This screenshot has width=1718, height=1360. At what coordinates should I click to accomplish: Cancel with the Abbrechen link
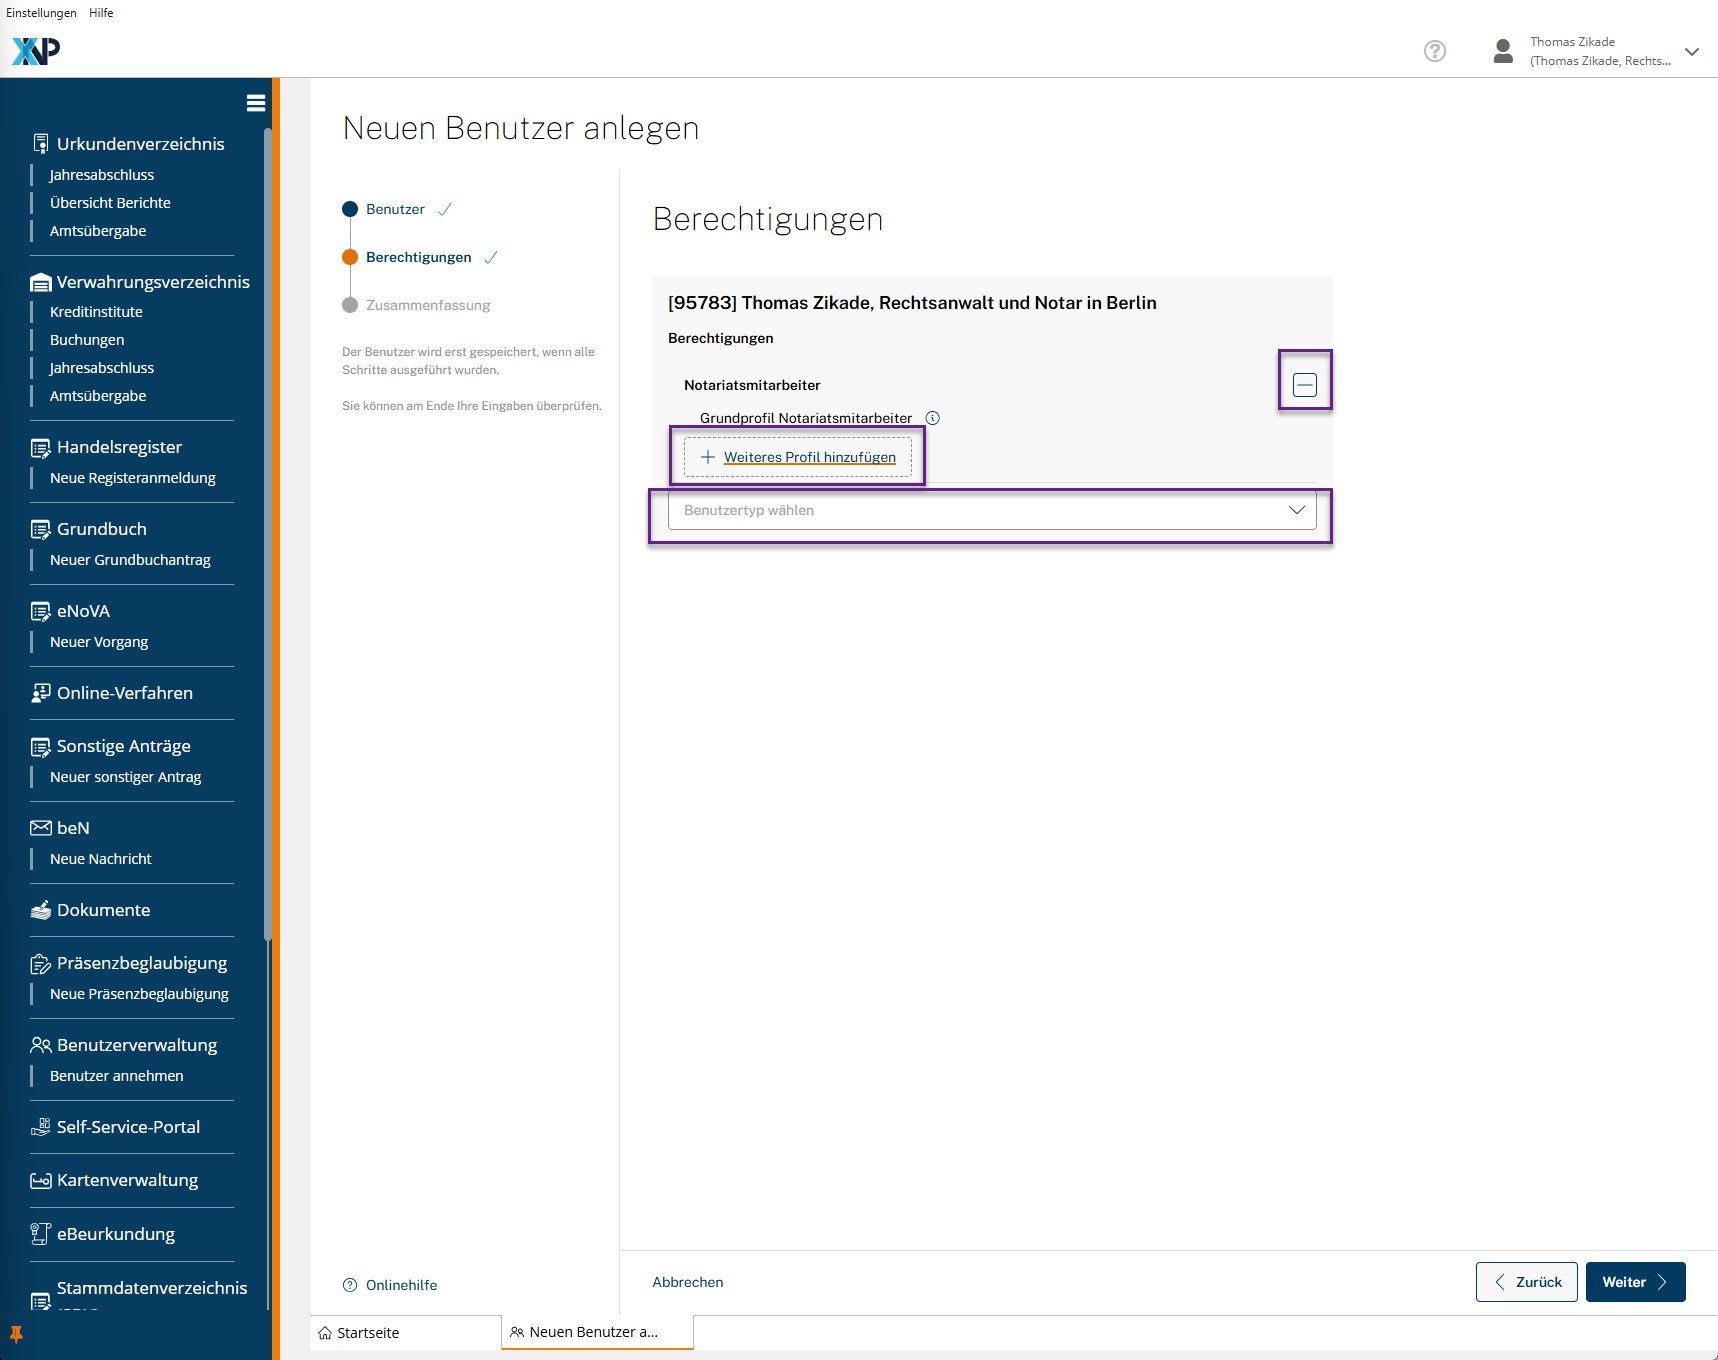687,1282
